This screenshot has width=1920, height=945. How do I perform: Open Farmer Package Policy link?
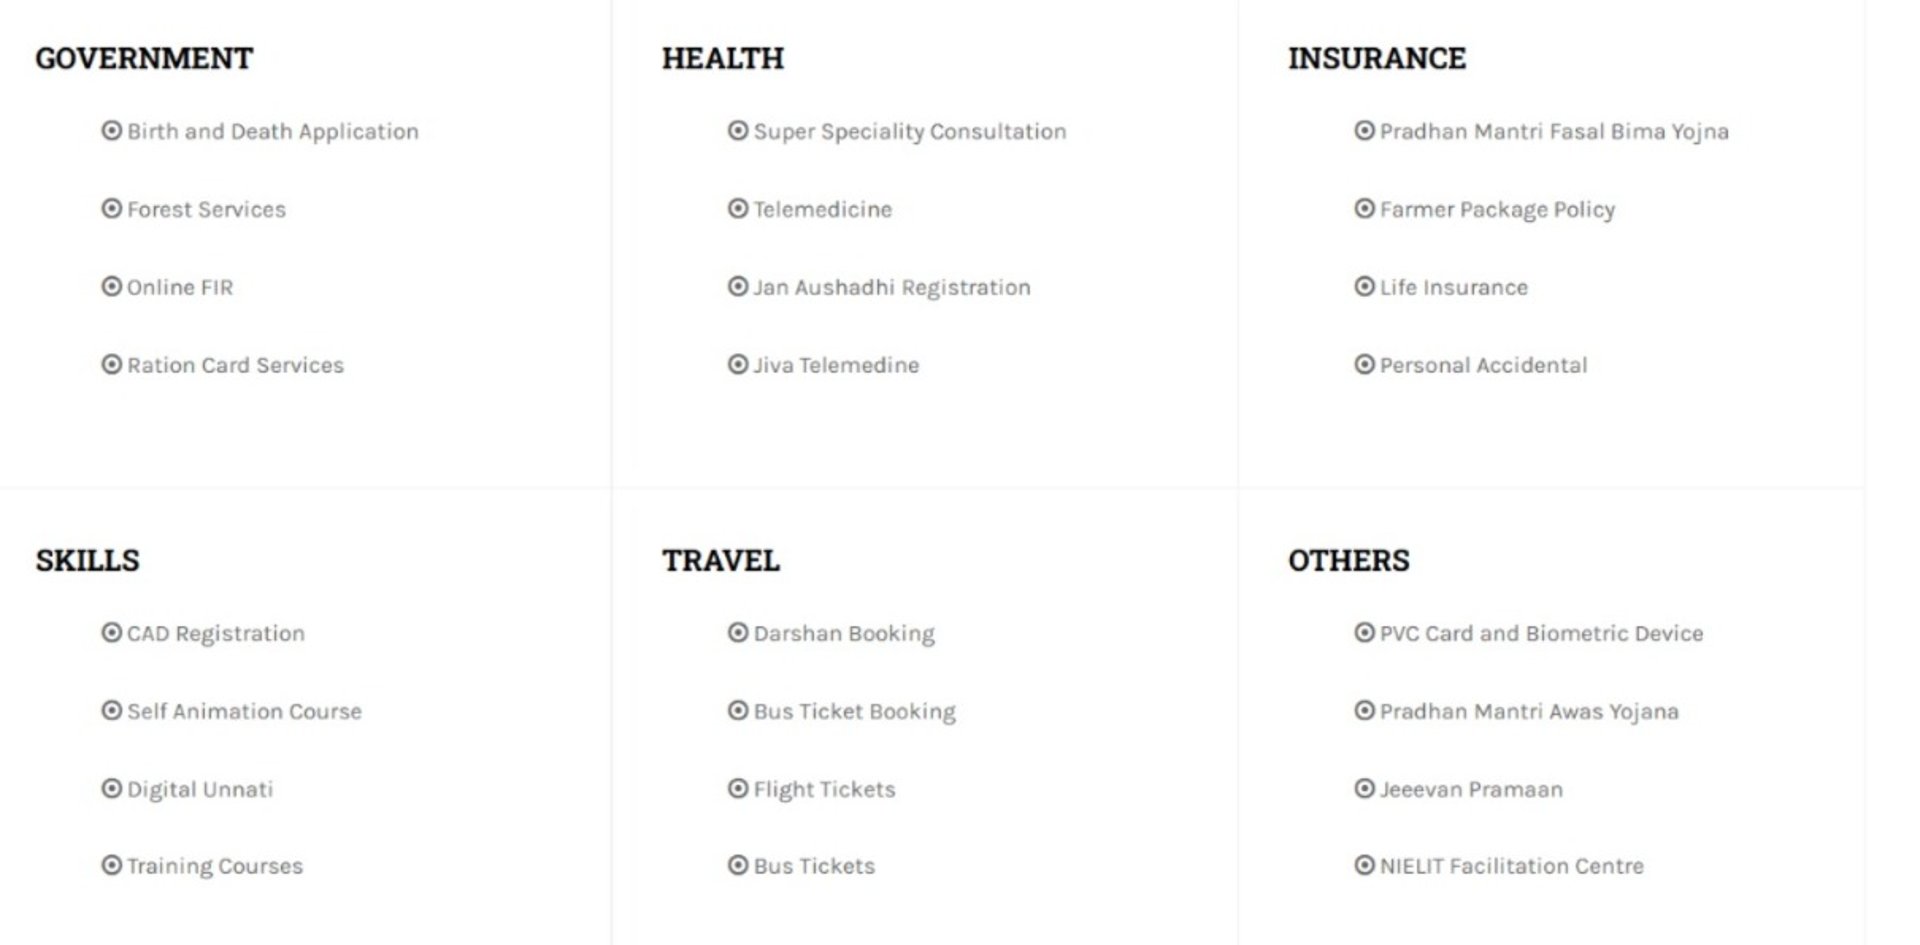[x=1497, y=210]
